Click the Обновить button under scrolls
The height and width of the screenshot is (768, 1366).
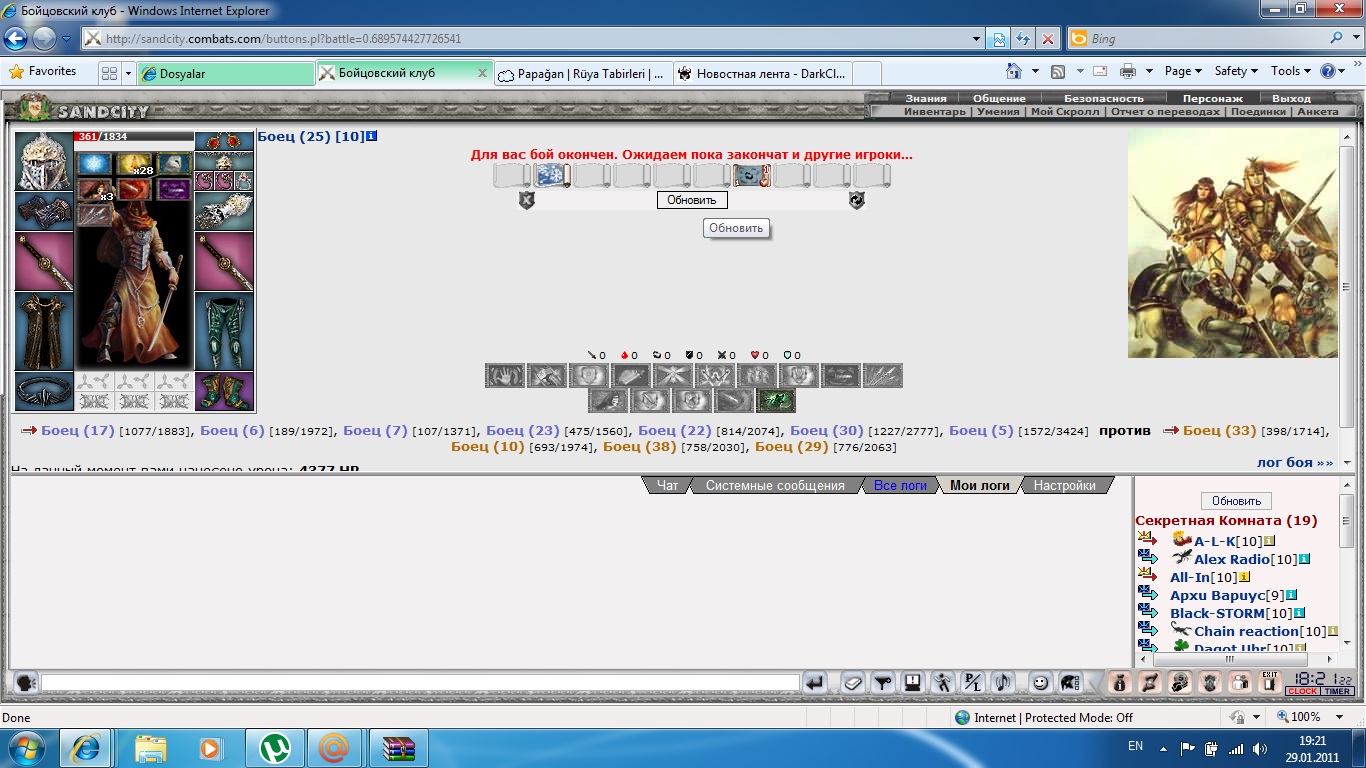point(692,200)
